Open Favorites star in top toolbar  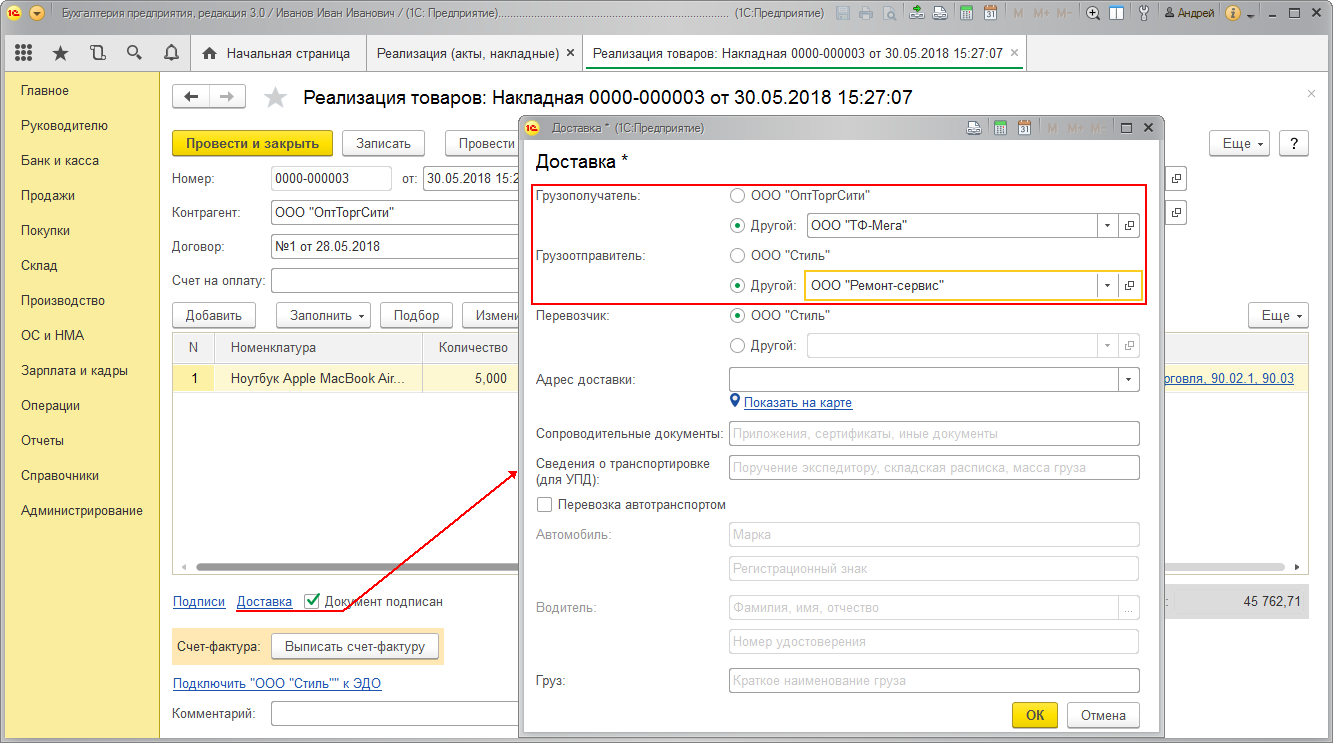coord(60,53)
